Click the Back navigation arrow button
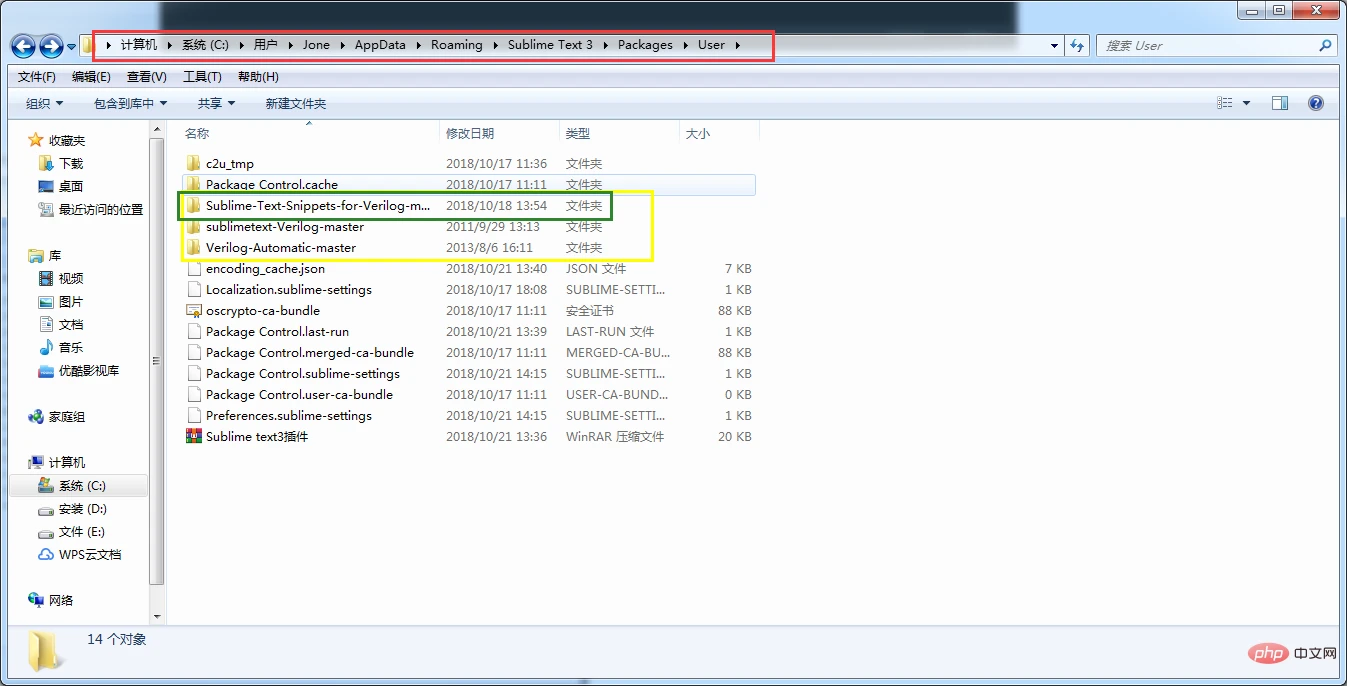Viewport: 1347px width, 686px height. click(x=24, y=46)
